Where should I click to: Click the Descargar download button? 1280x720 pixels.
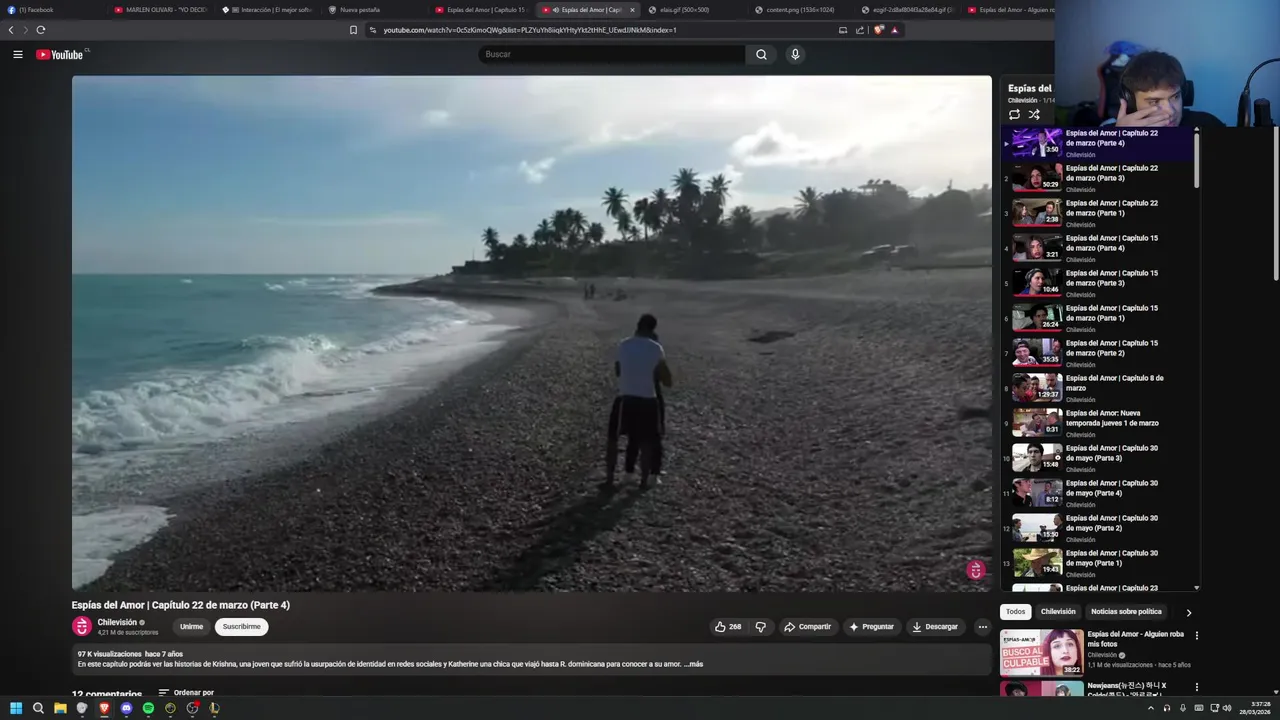point(935,627)
